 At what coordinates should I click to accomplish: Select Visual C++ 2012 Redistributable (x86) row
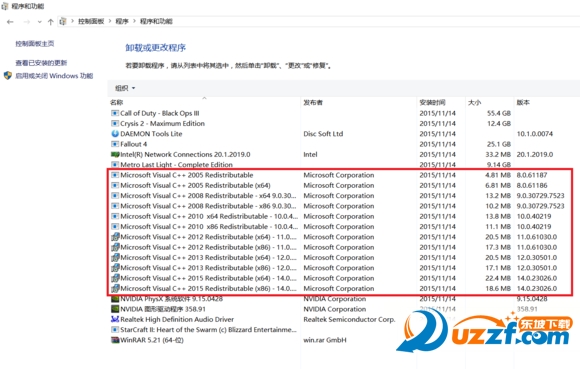pyautogui.click(x=340, y=247)
